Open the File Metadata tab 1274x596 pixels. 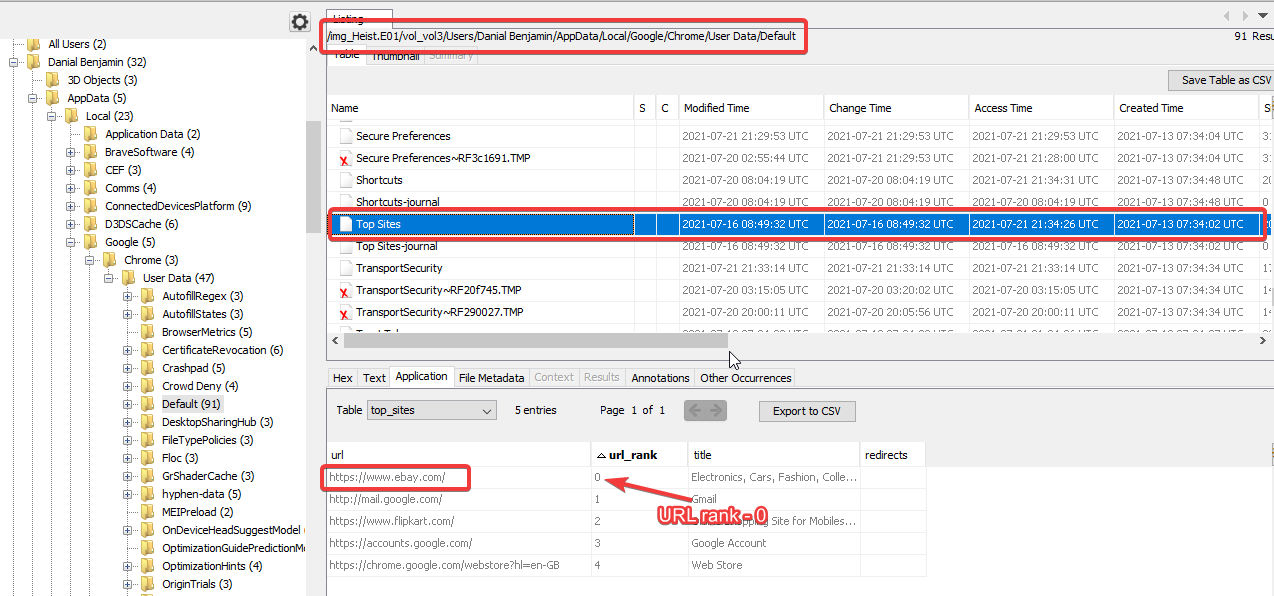pyautogui.click(x=491, y=378)
